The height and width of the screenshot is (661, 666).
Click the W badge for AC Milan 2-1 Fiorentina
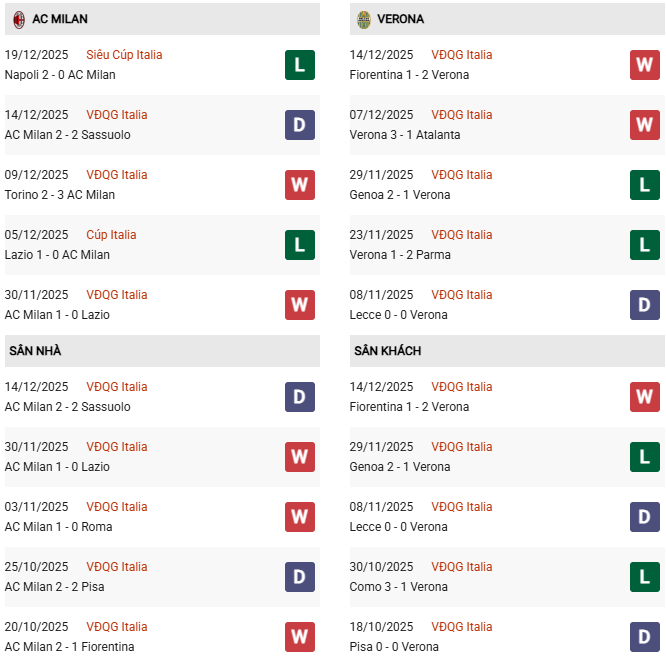pyautogui.click(x=300, y=637)
